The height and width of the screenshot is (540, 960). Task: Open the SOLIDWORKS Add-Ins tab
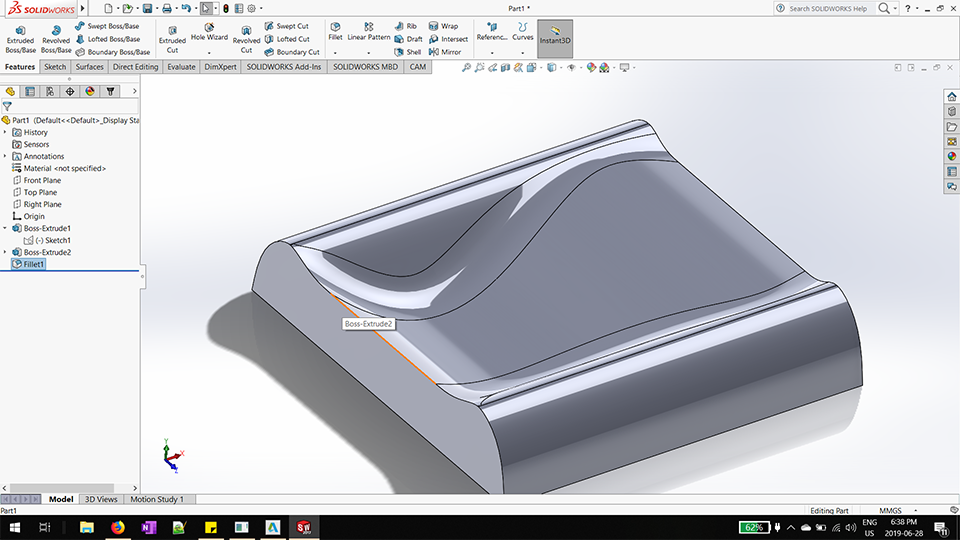283,67
